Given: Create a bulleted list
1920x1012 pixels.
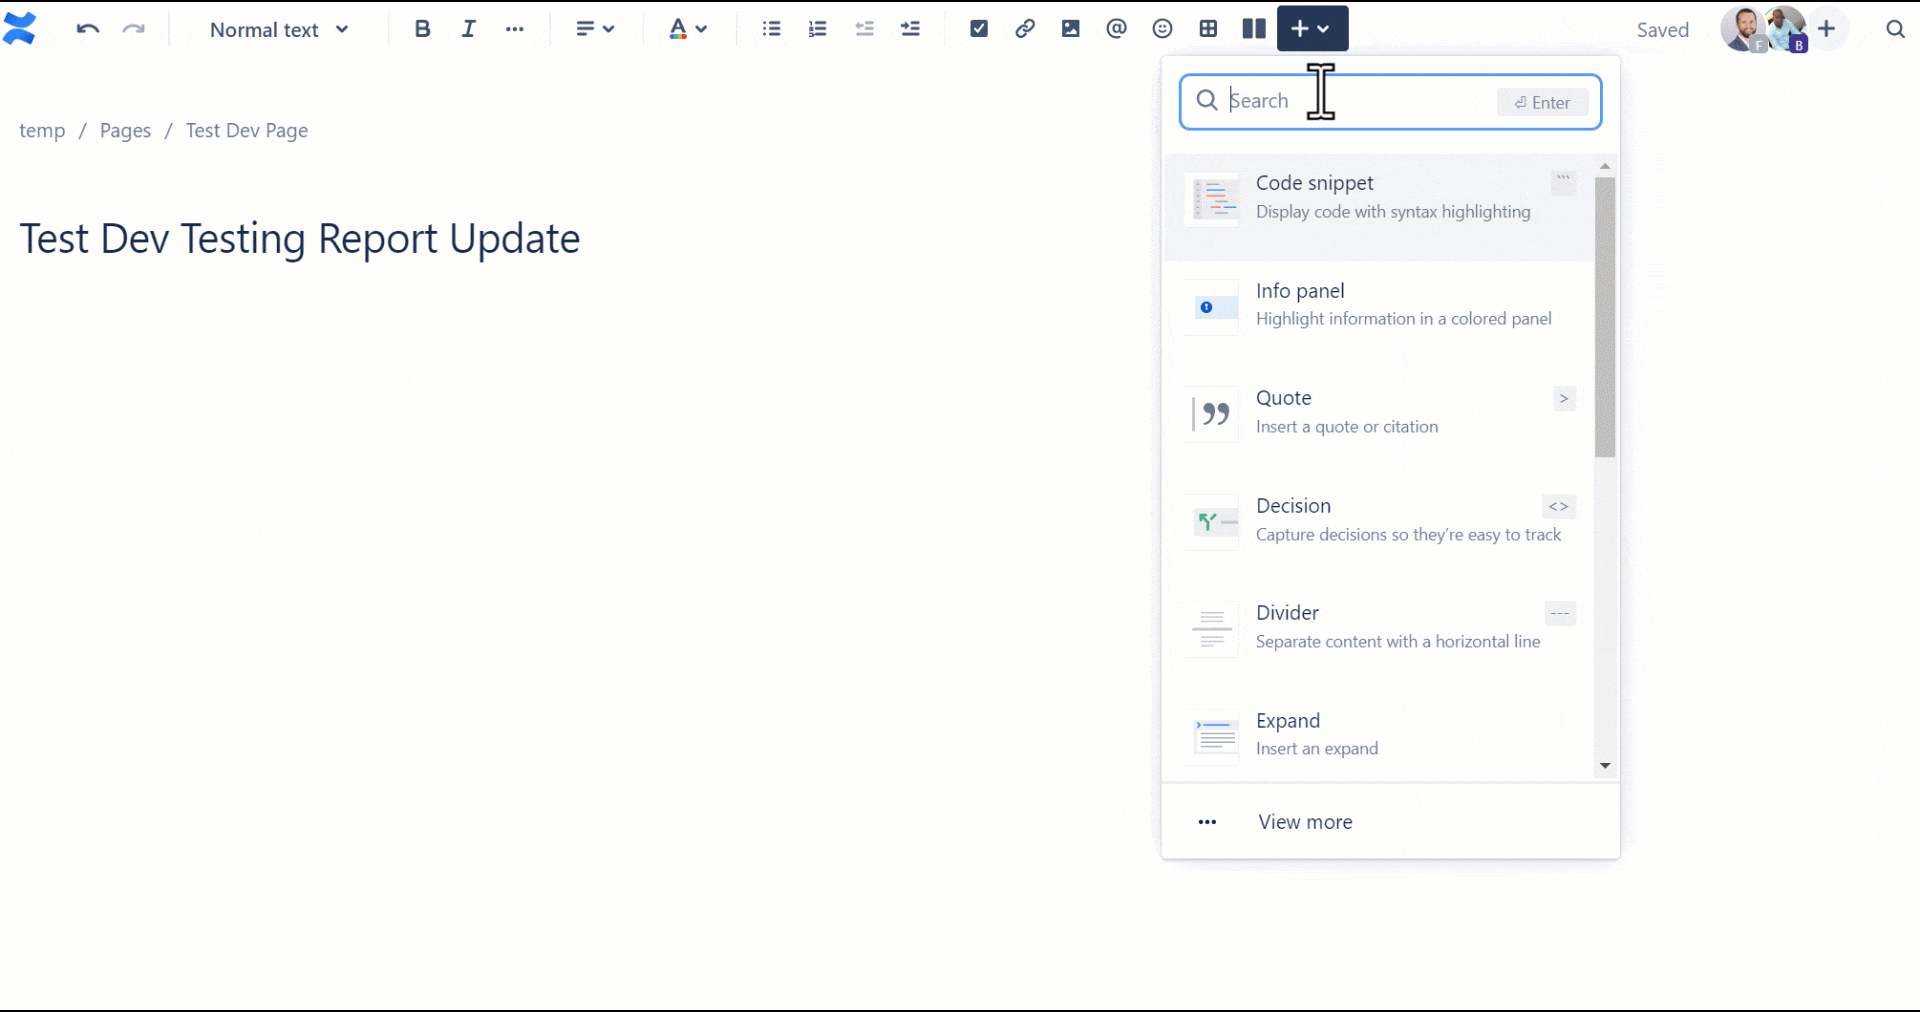Looking at the screenshot, I should pyautogui.click(x=771, y=29).
